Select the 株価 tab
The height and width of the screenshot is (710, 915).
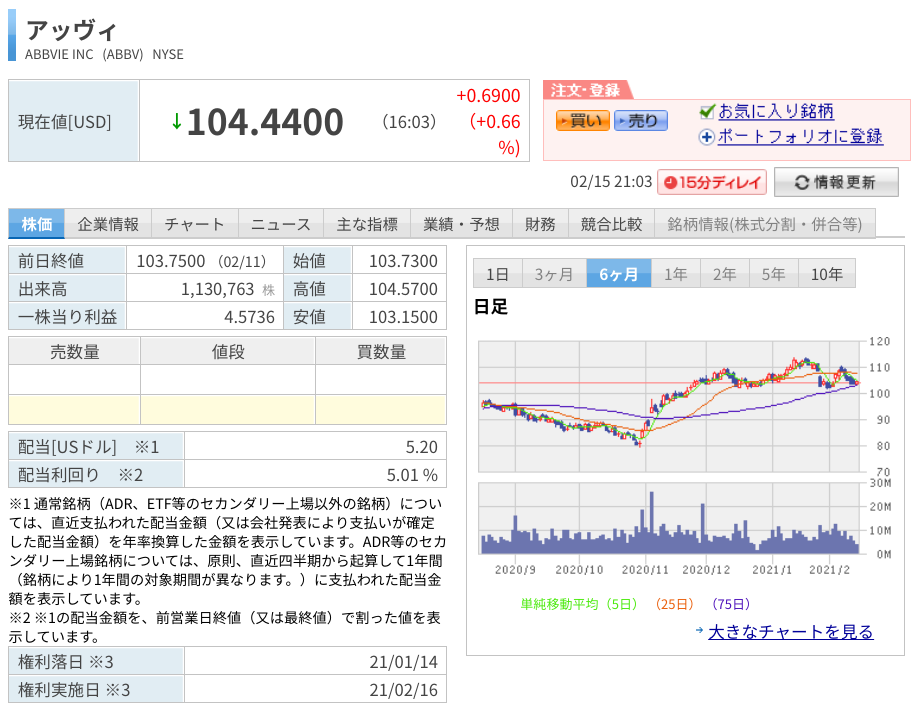37,224
